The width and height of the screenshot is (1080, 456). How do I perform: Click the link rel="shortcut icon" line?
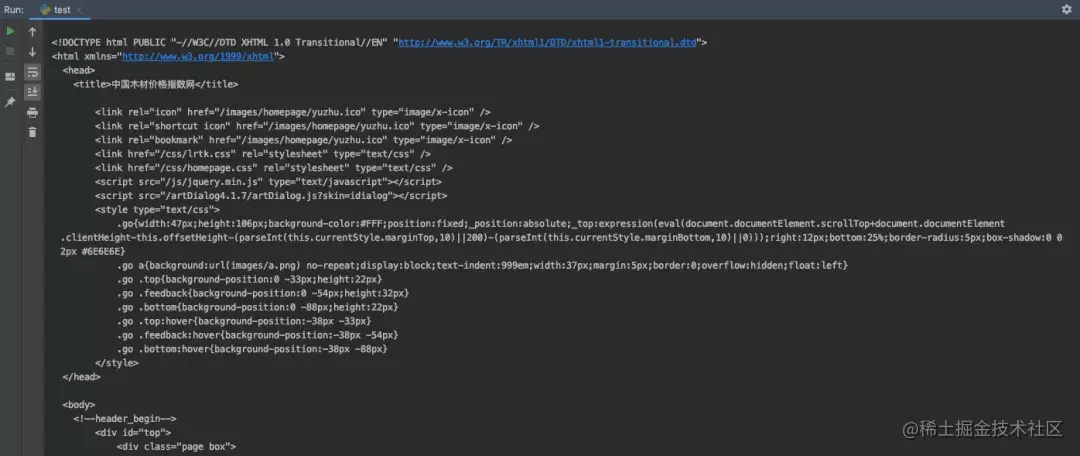[x=317, y=126]
